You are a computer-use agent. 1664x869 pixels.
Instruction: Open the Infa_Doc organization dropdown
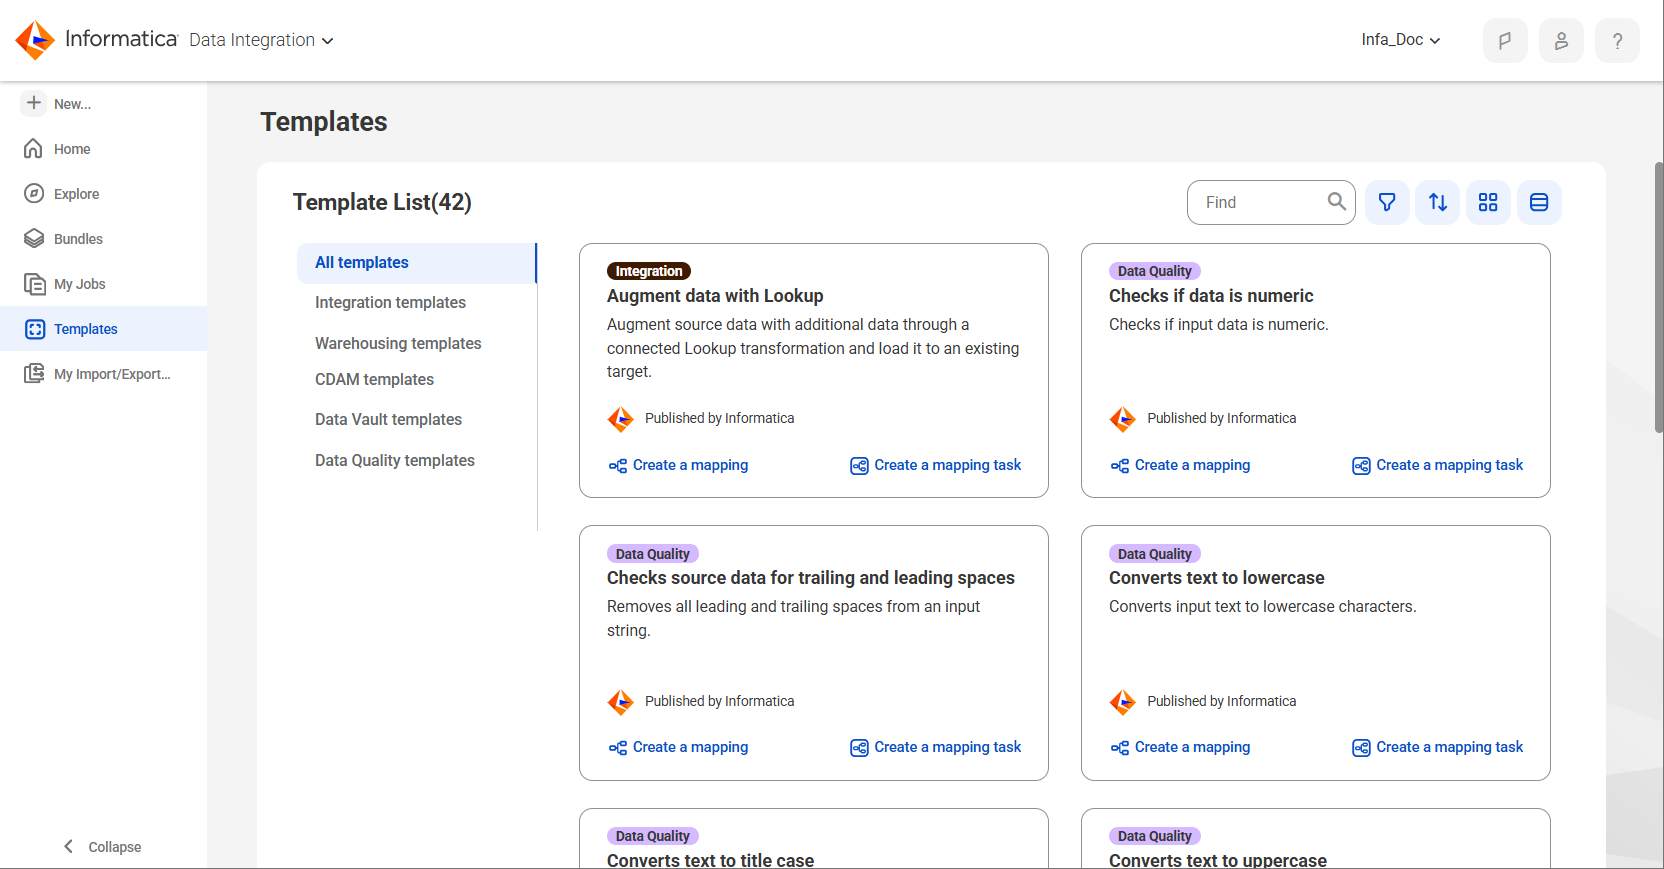tap(1401, 40)
